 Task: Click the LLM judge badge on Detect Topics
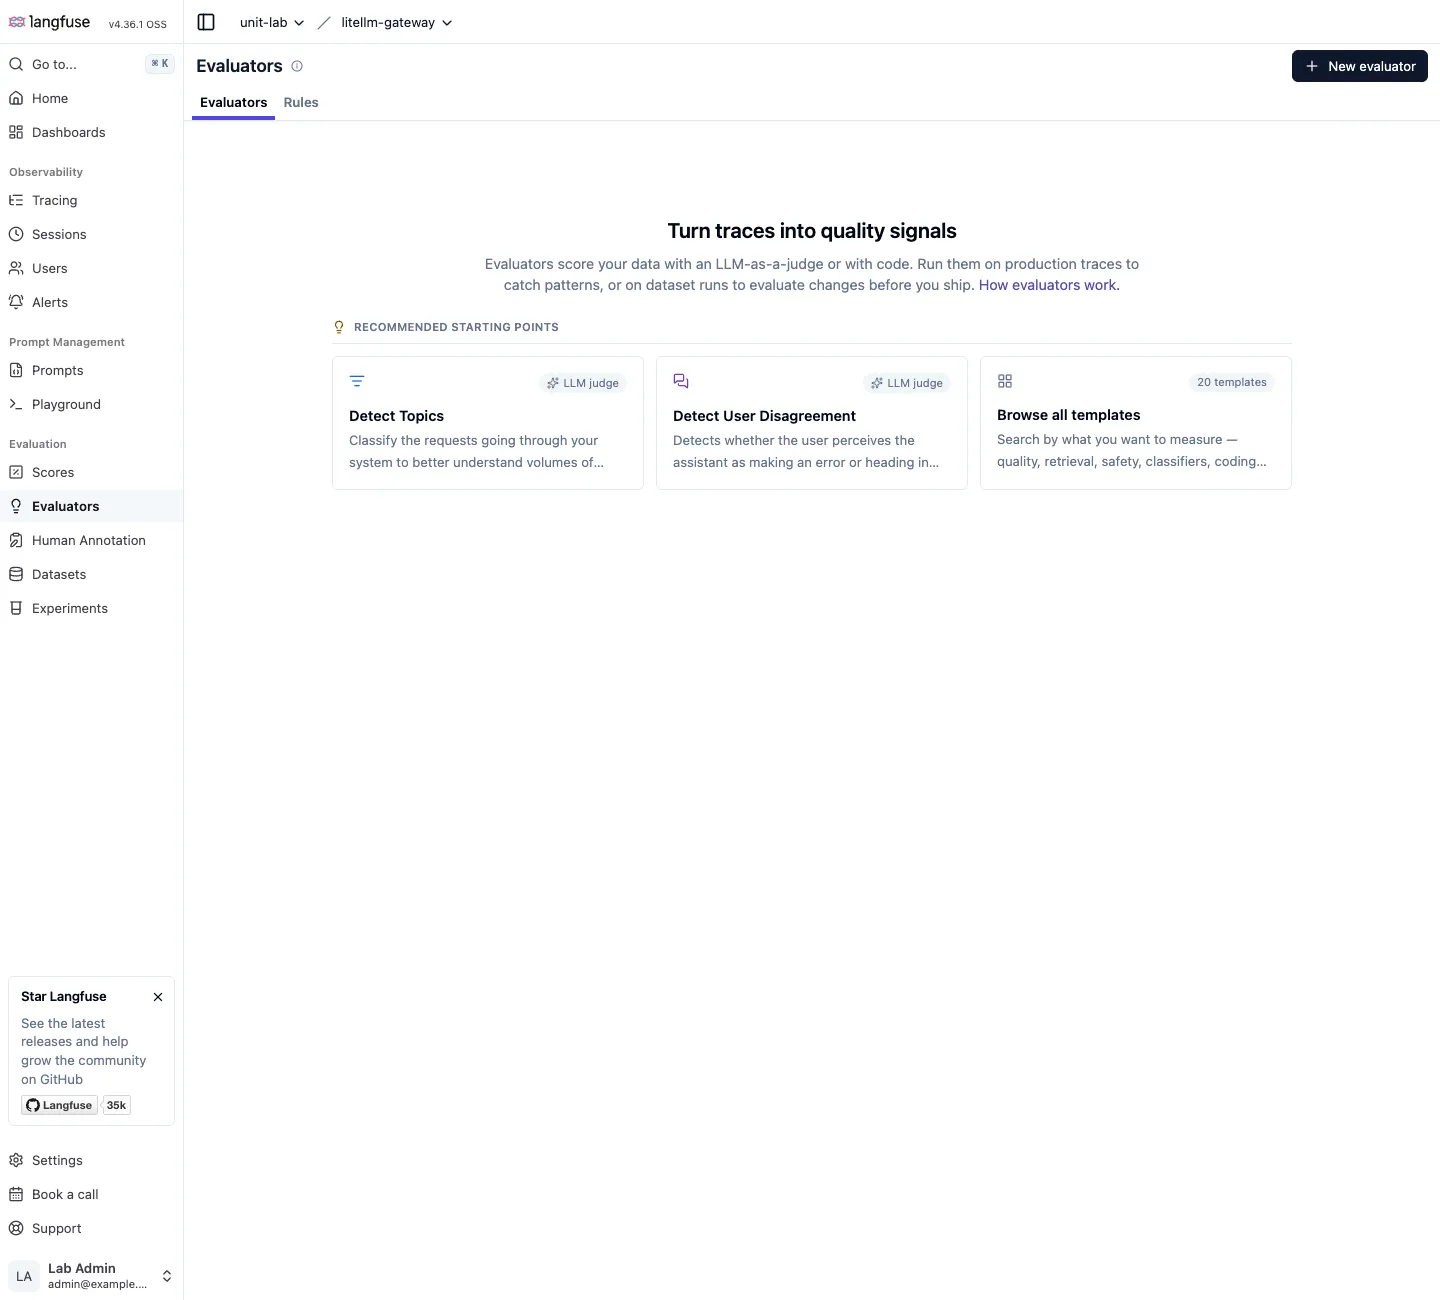click(x=583, y=383)
